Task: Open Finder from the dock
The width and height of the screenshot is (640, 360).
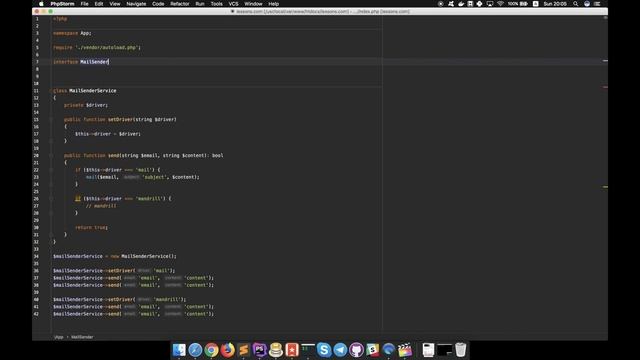Action: coord(179,350)
